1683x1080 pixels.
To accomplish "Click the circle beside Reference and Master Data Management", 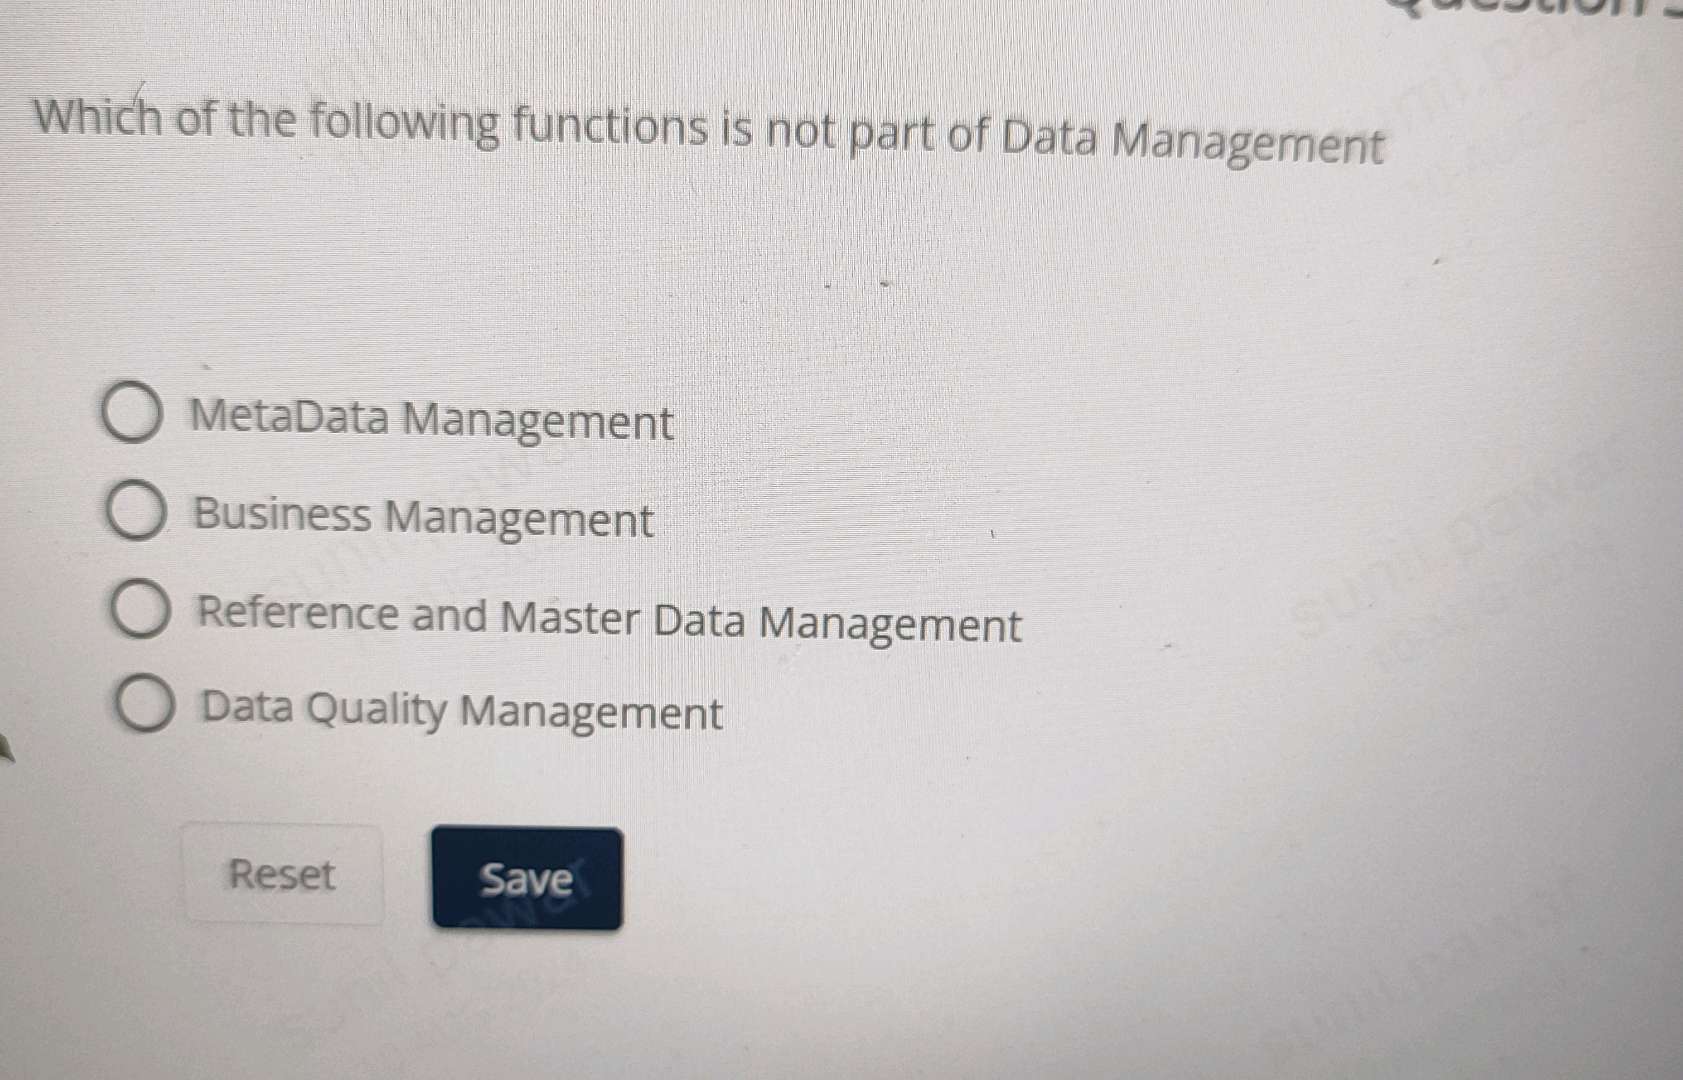I will (142, 607).
